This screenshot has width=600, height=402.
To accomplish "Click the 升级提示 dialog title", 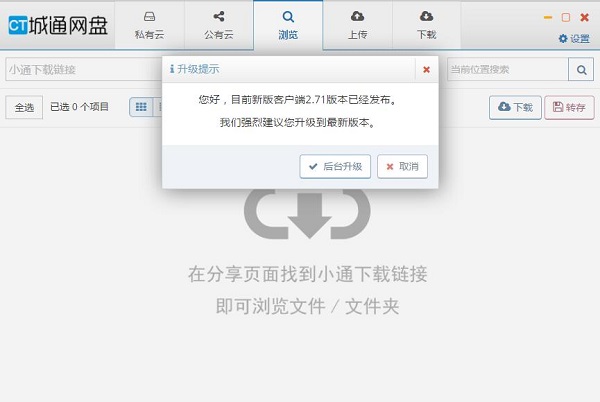I will coord(198,69).
